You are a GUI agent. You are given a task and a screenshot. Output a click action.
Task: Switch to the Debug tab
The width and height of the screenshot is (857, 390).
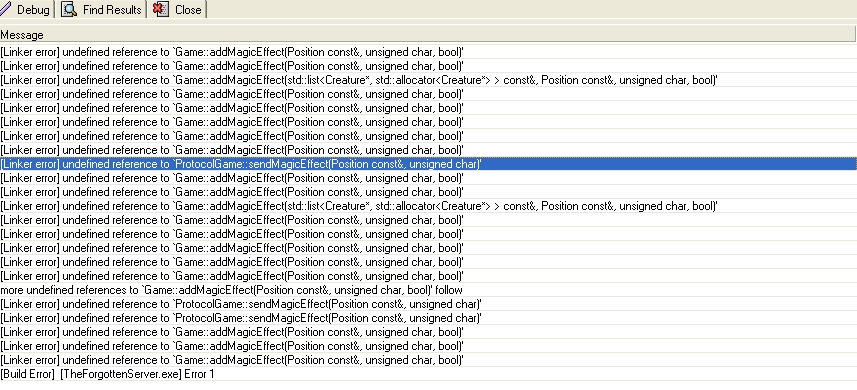click(26, 10)
